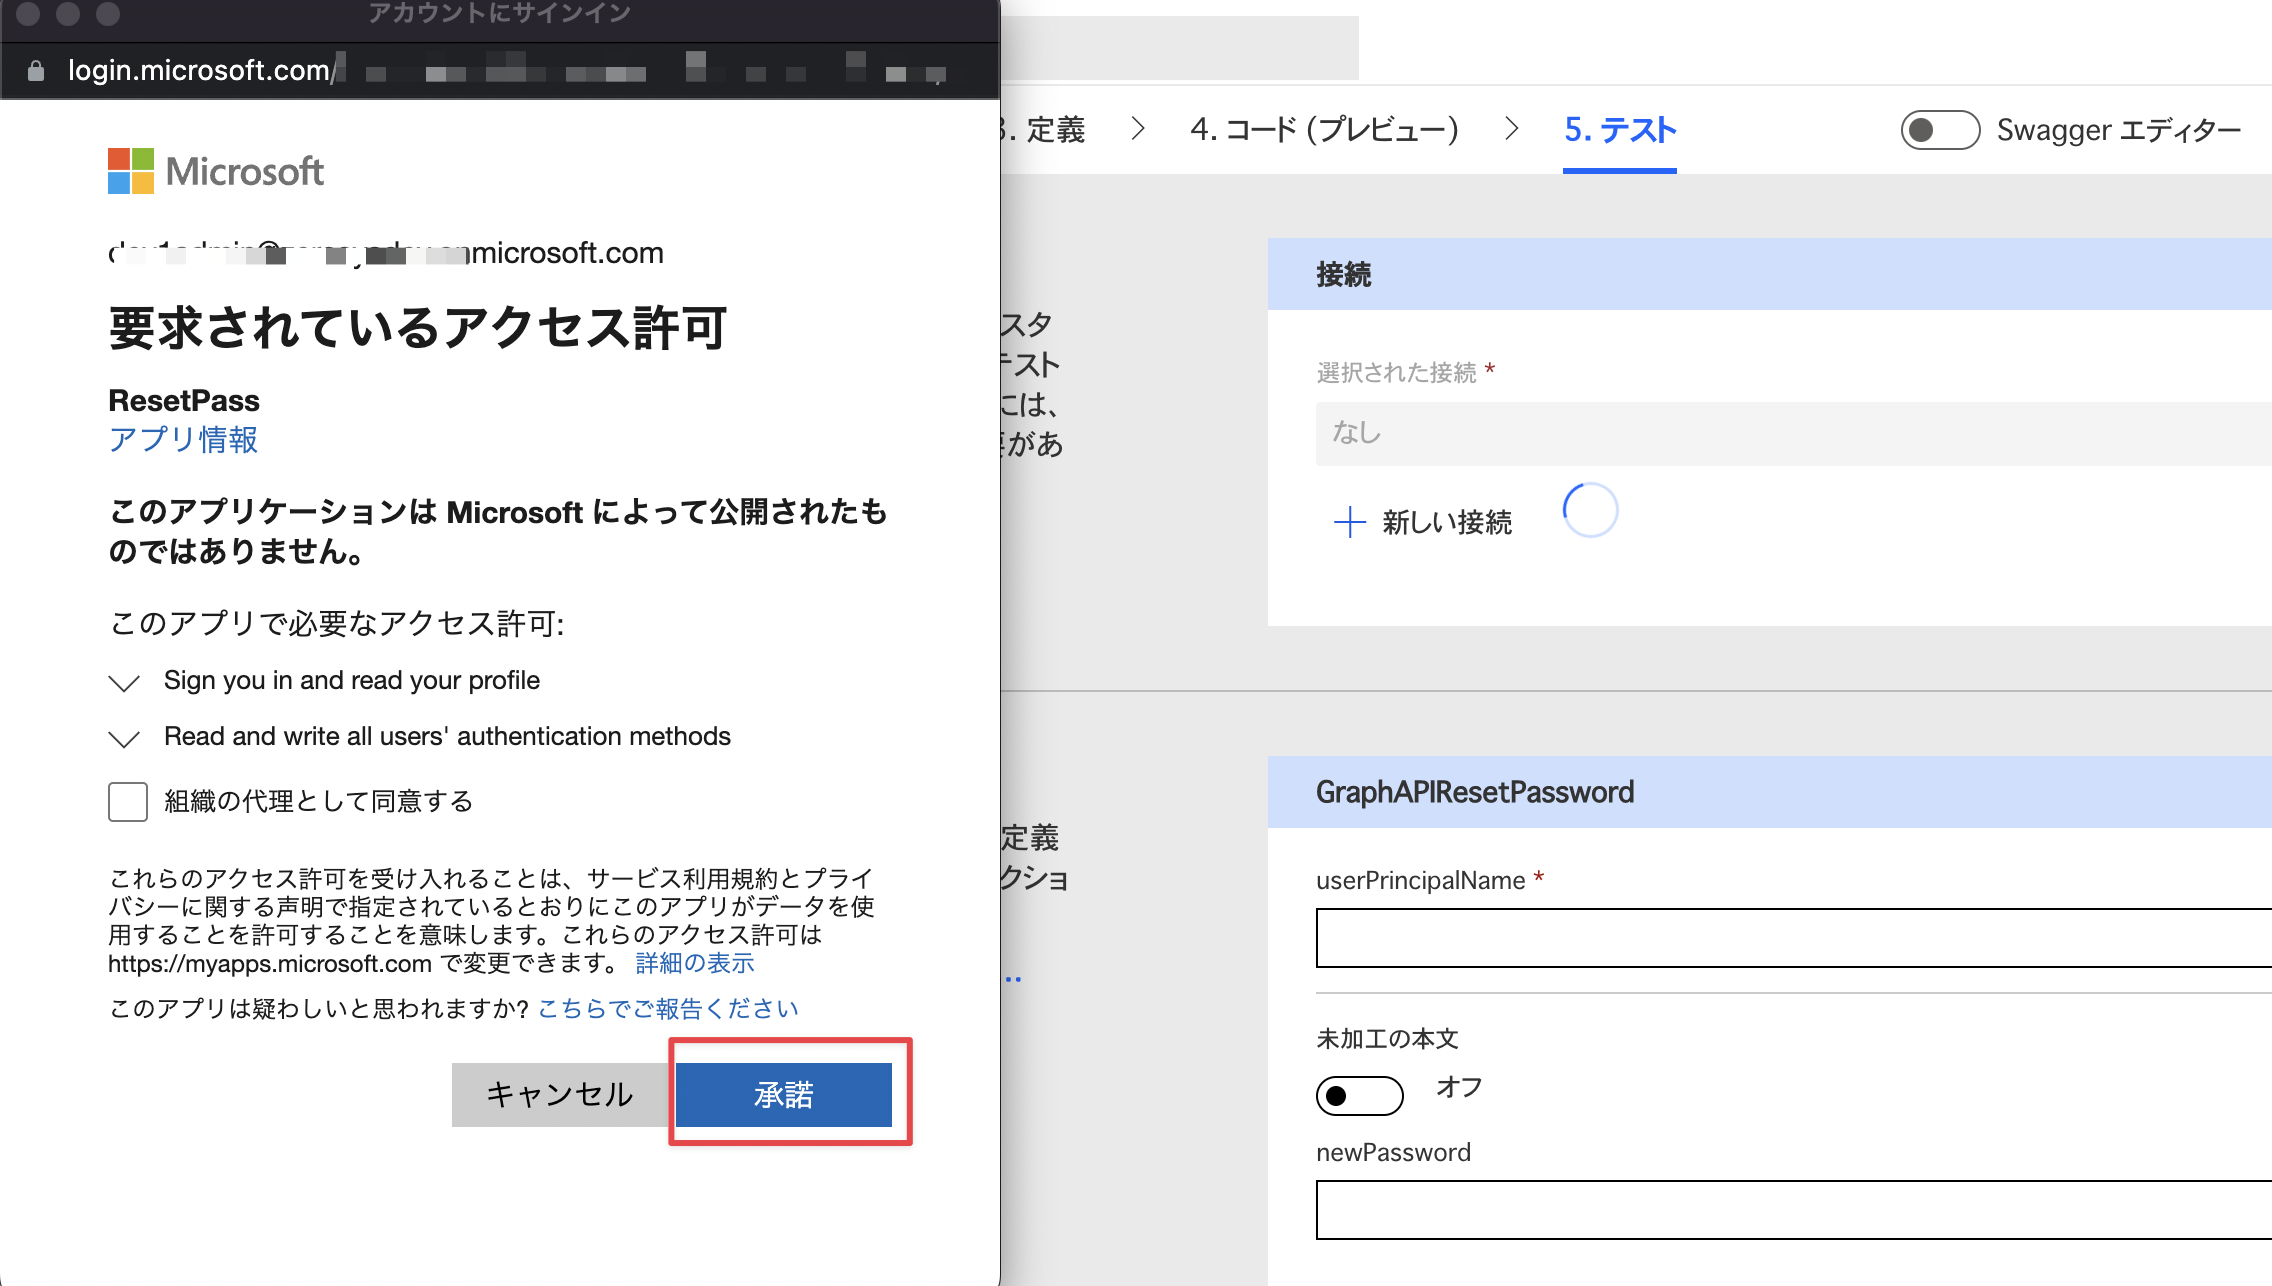The image size is (2272, 1286).
Task: Open the 選択された接続 dropdown showing なし
Action: [1794, 433]
